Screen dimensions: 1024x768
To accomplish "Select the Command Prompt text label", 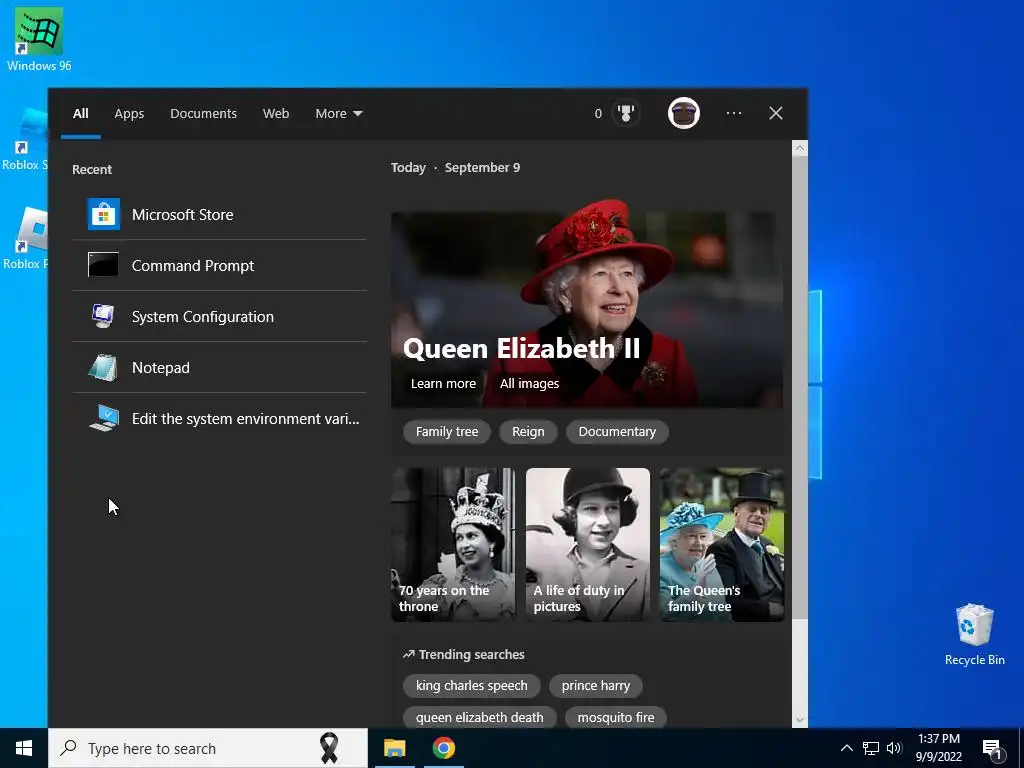I will pos(193,265).
